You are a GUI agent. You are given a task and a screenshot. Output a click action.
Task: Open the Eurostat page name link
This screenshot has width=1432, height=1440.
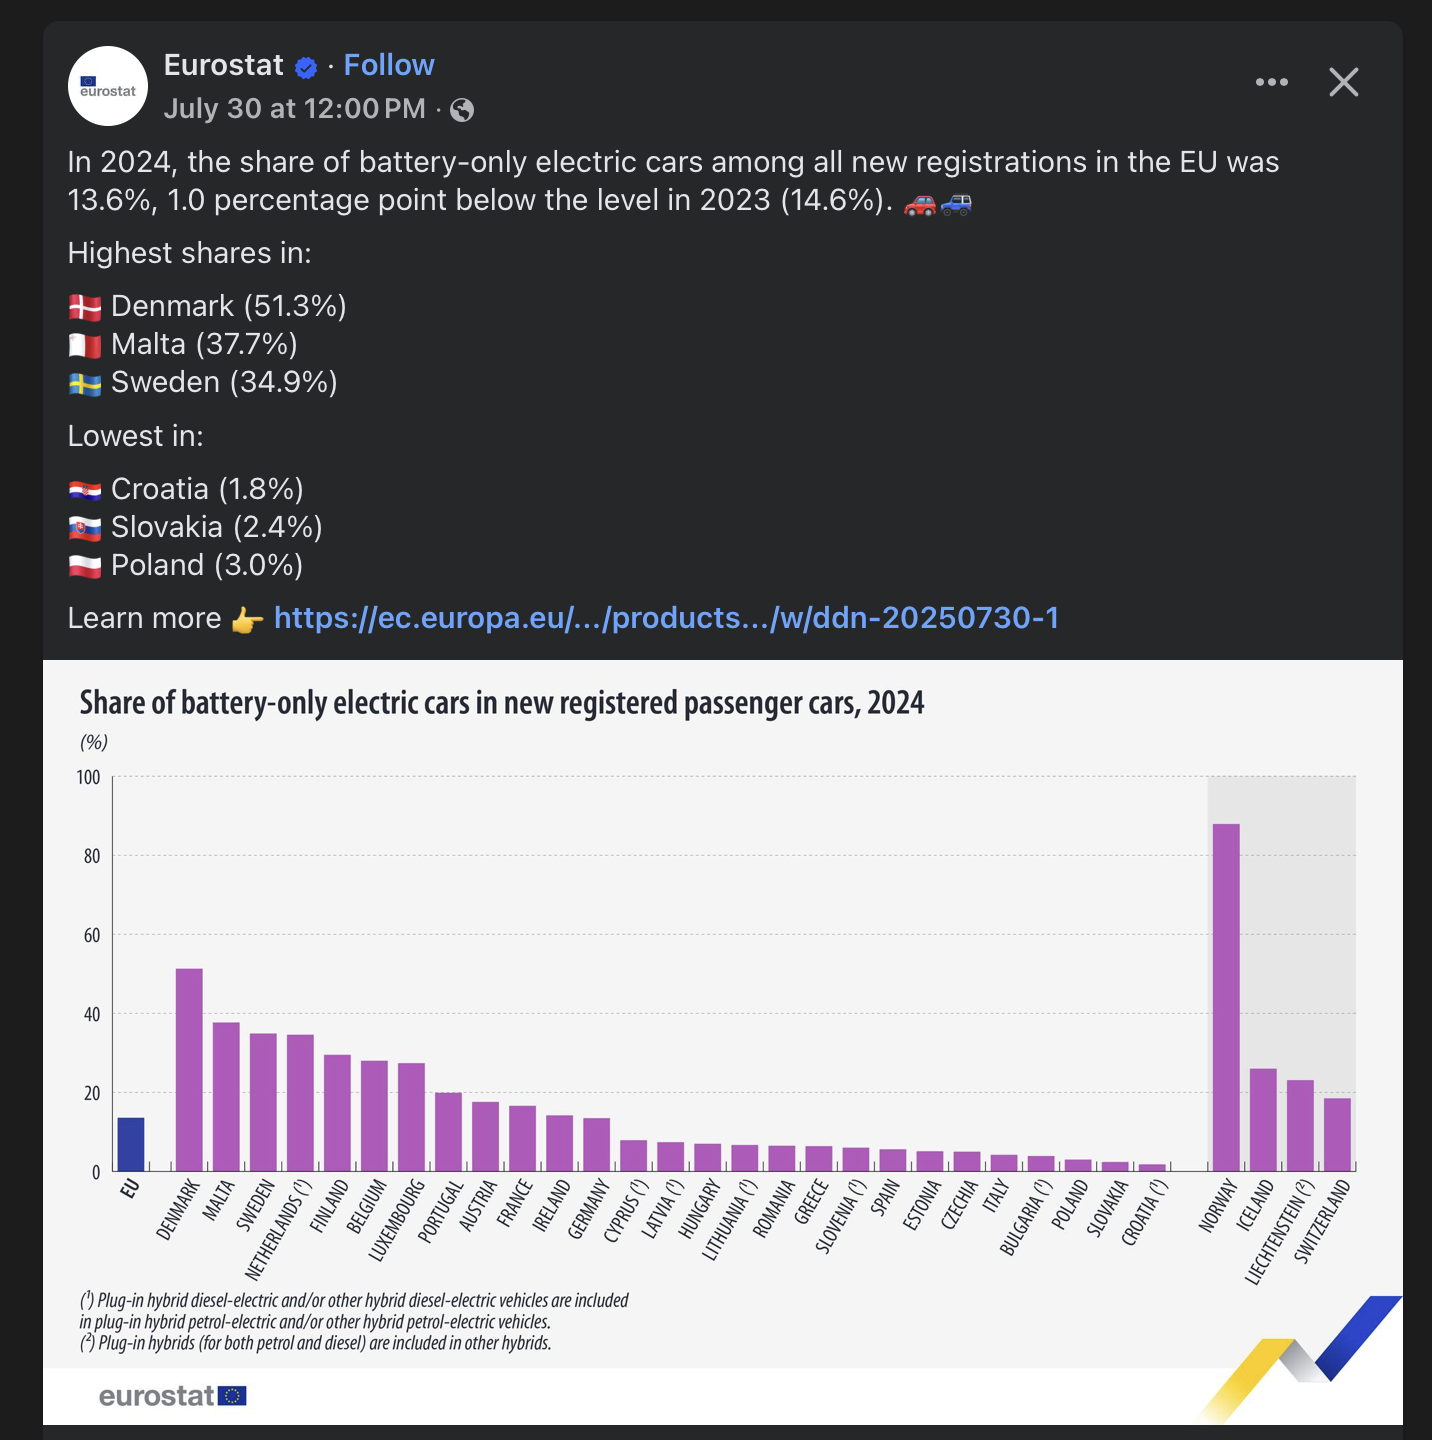click(223, 65)
